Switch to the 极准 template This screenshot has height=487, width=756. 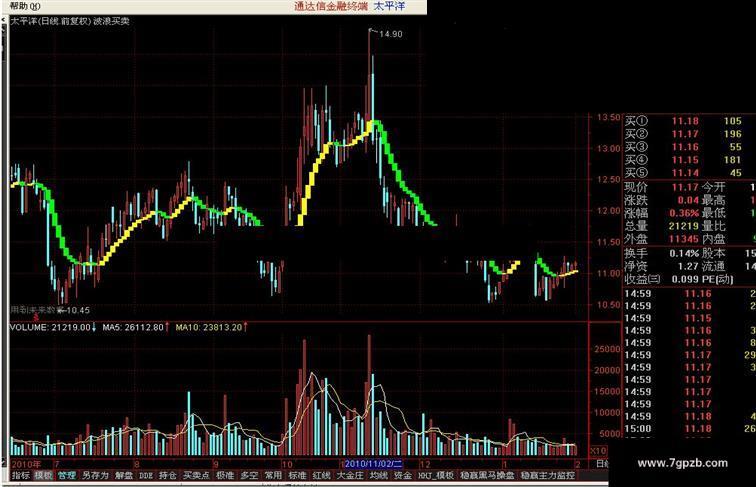[225, 475]
